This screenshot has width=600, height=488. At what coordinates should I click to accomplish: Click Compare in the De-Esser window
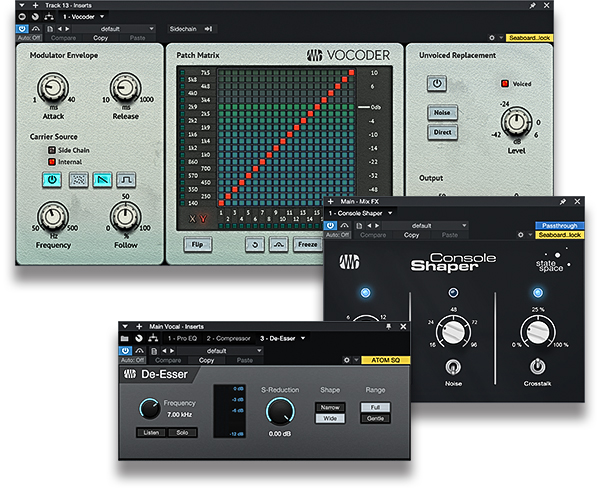[168, 360]
